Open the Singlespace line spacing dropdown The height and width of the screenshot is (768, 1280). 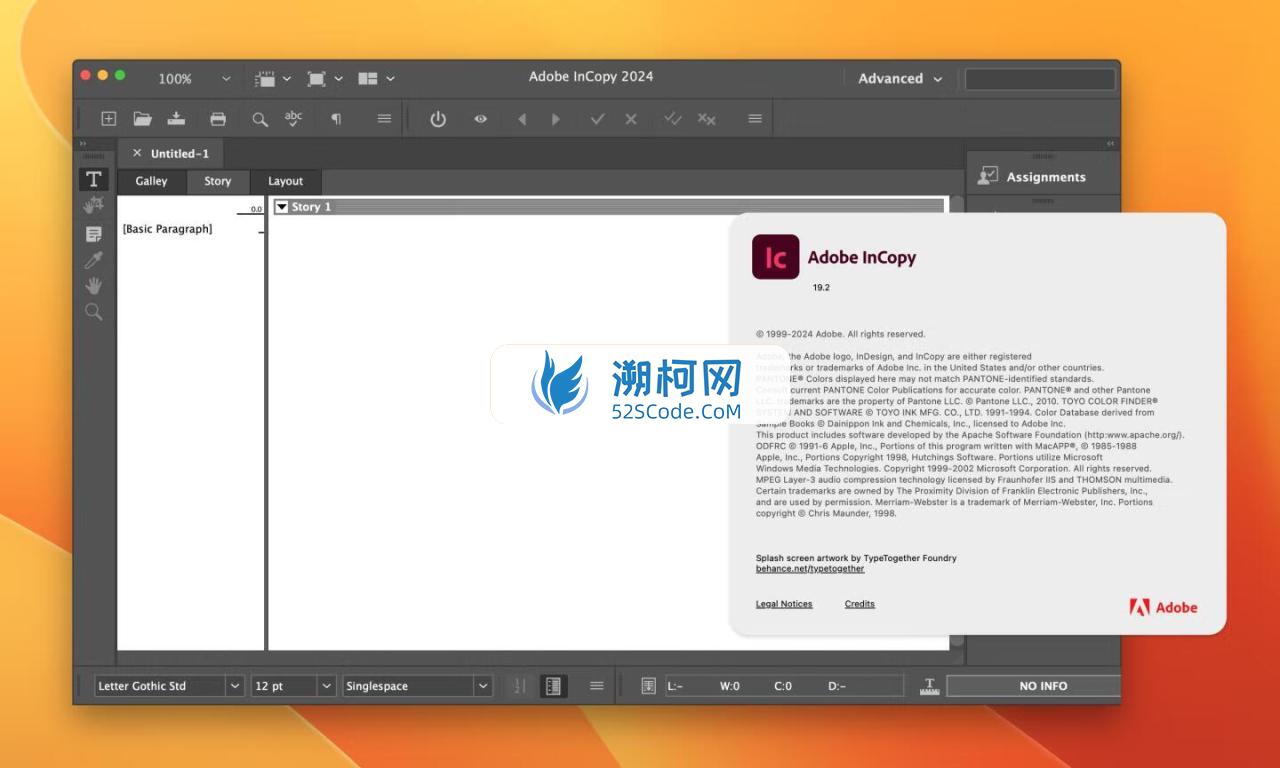484,686
